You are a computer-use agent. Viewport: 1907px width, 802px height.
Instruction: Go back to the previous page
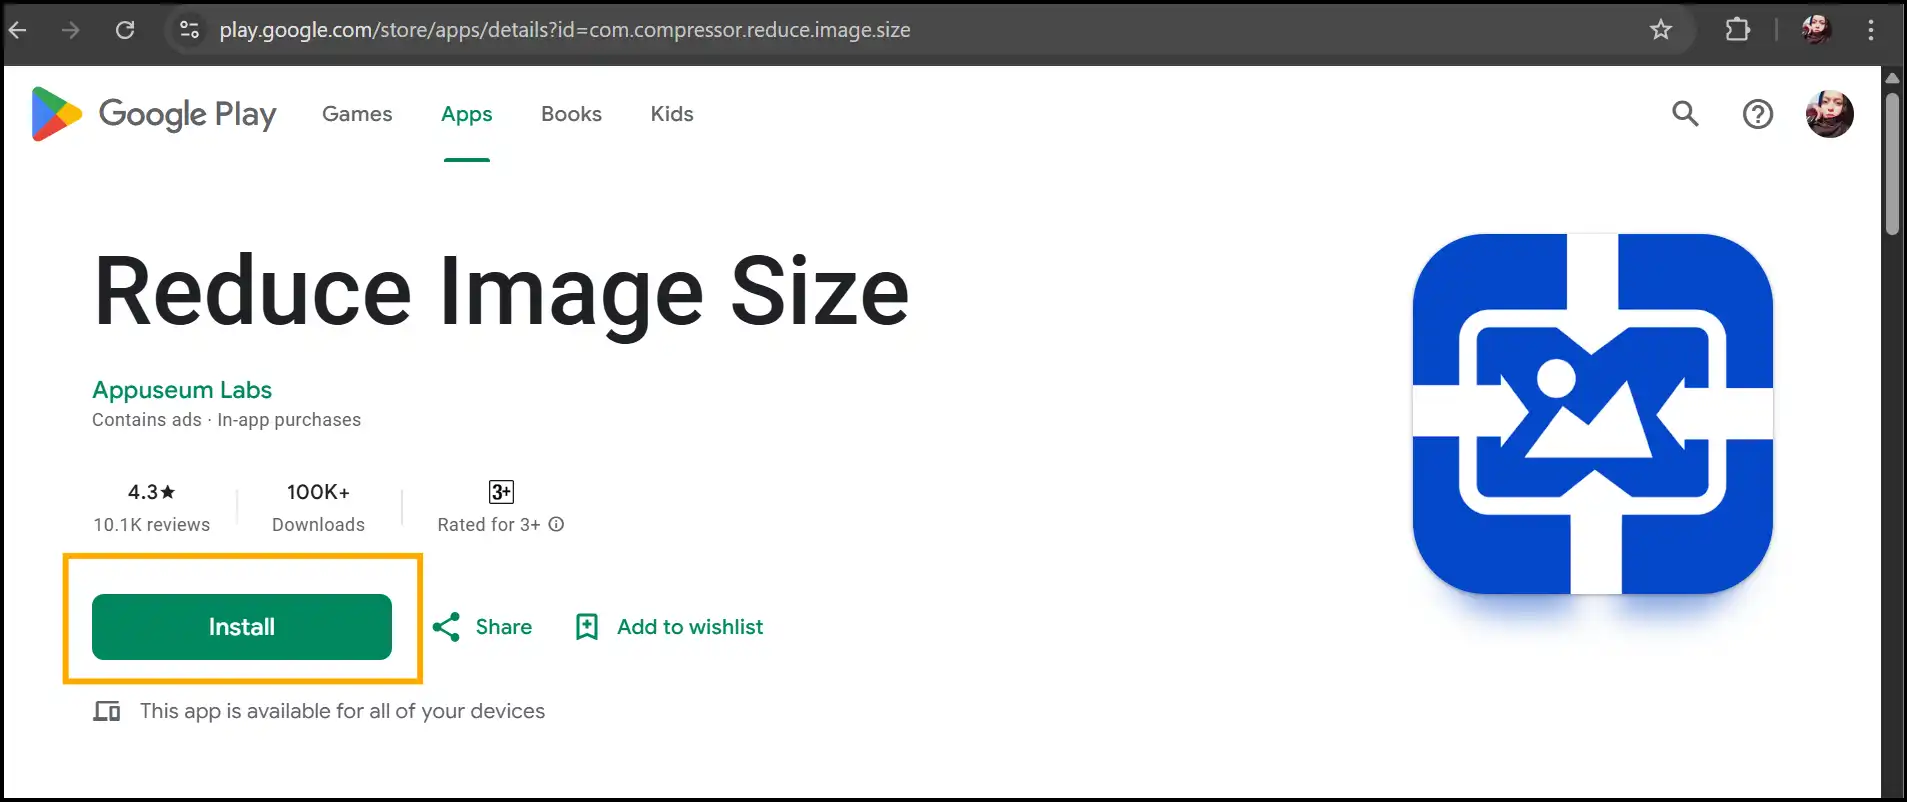[17, 30]
